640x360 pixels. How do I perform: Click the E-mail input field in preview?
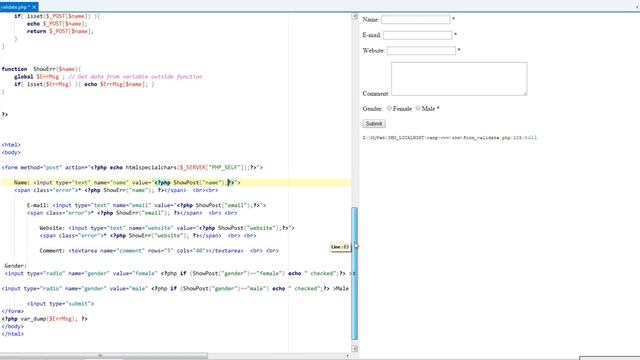point(418,35)
